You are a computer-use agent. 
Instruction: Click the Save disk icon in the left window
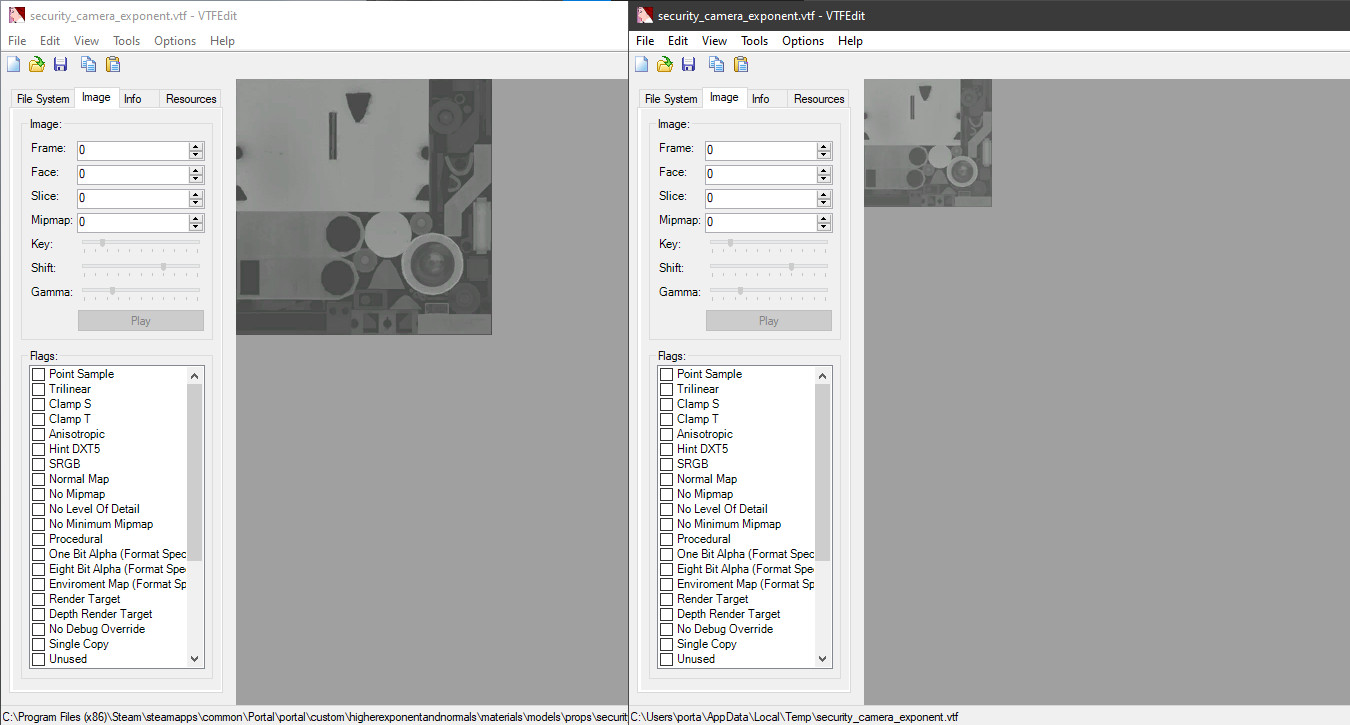[61, 65]
